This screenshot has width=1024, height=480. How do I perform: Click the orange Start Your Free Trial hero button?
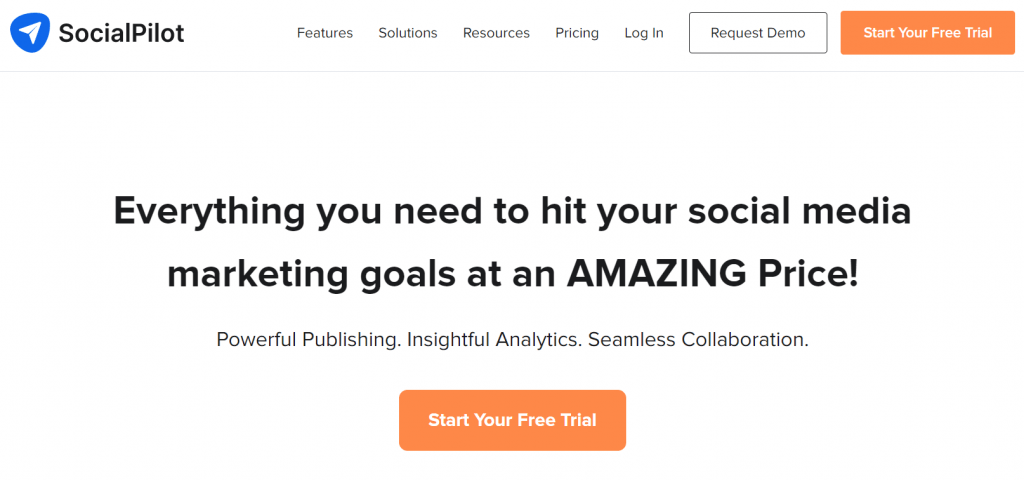click(x=513, y=420)
